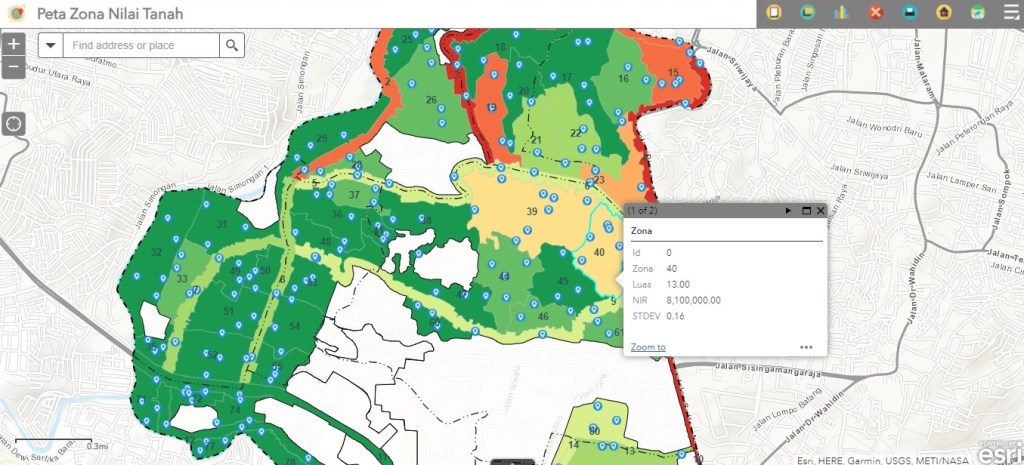Click the Find address or place field
Screen dimensions: 1024x465
pyautogui.click(x=140, y=45)
